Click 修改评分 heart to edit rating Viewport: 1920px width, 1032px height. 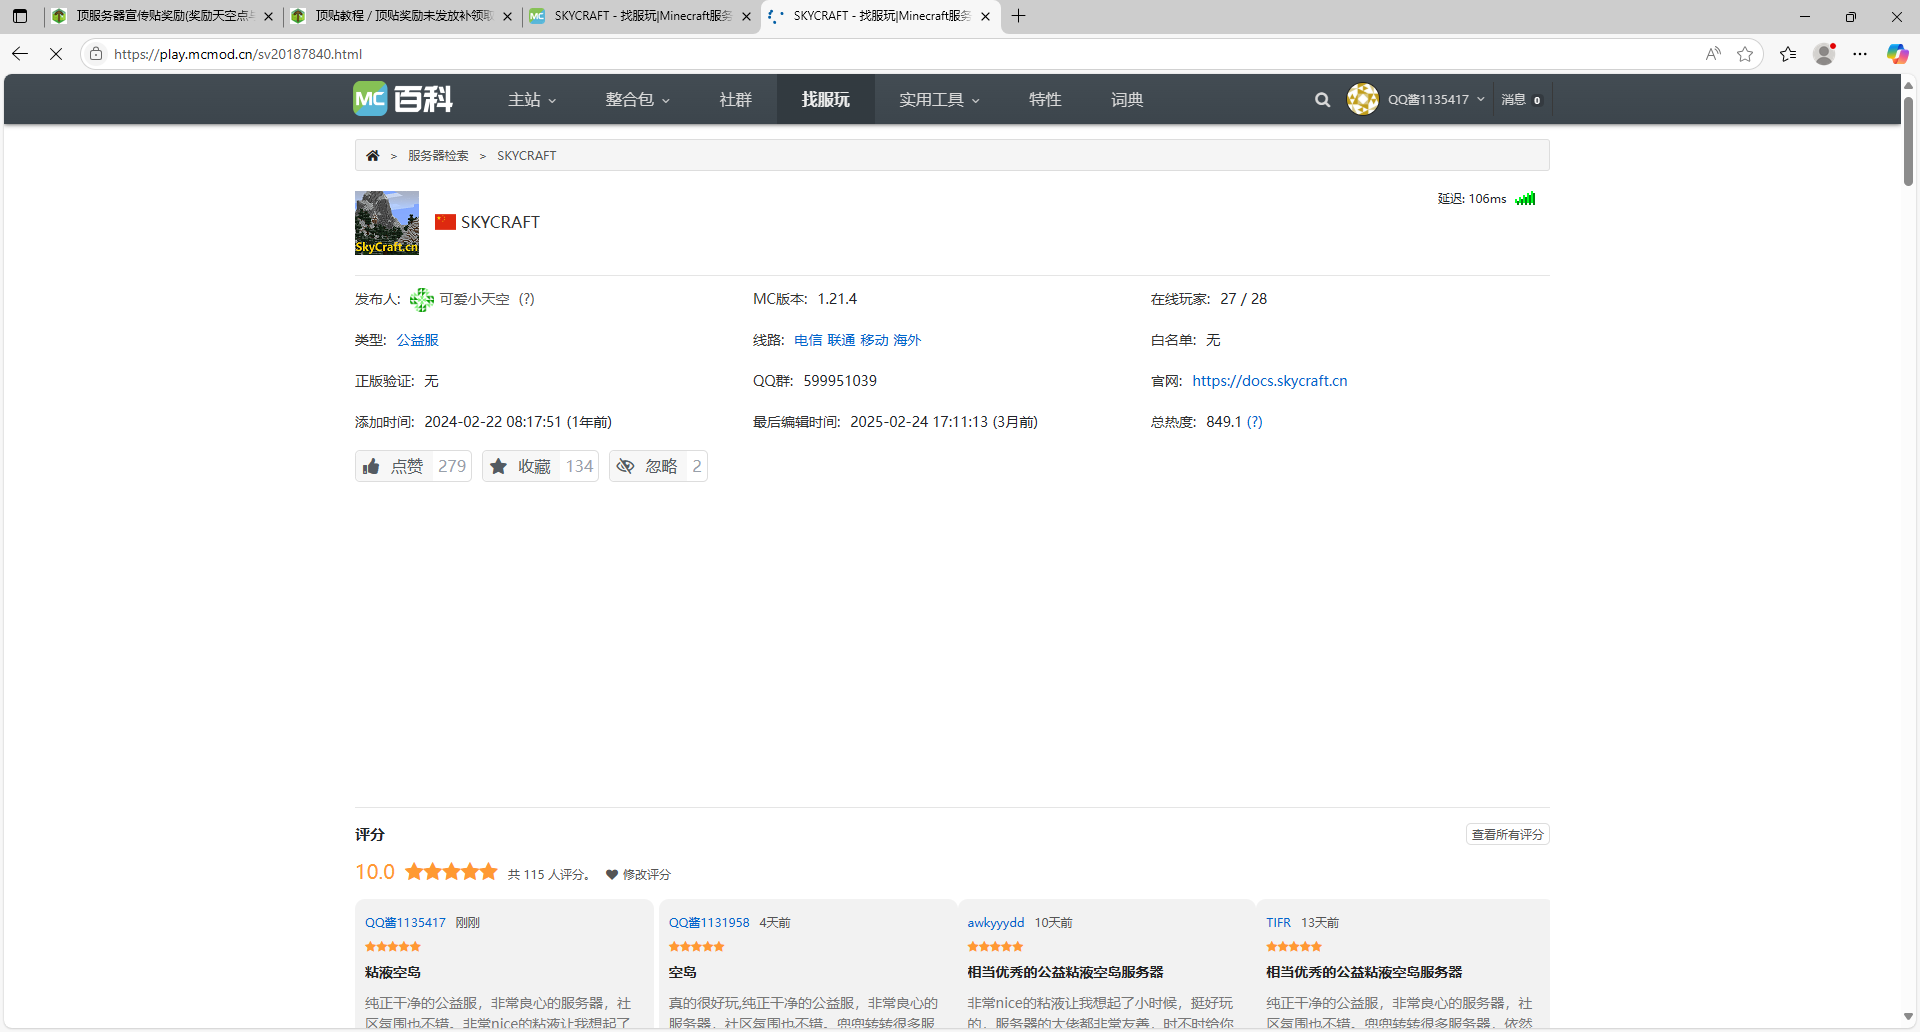[638, 874]
